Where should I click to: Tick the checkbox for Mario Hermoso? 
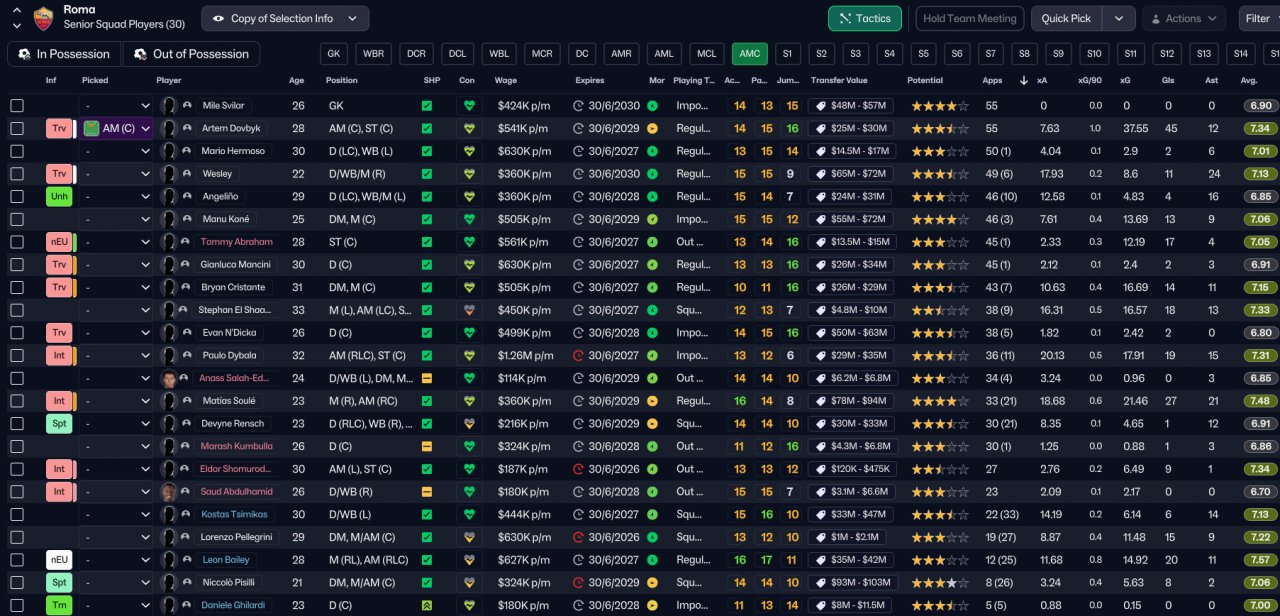coord(17,151)
